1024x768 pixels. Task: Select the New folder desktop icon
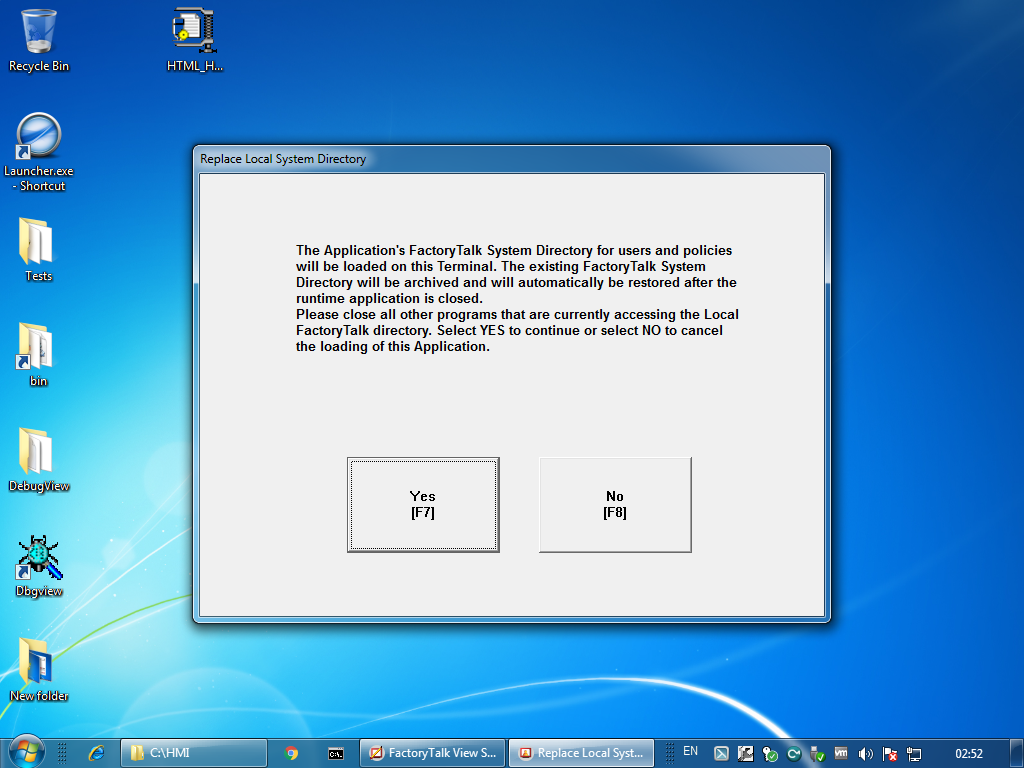point(39,670)
